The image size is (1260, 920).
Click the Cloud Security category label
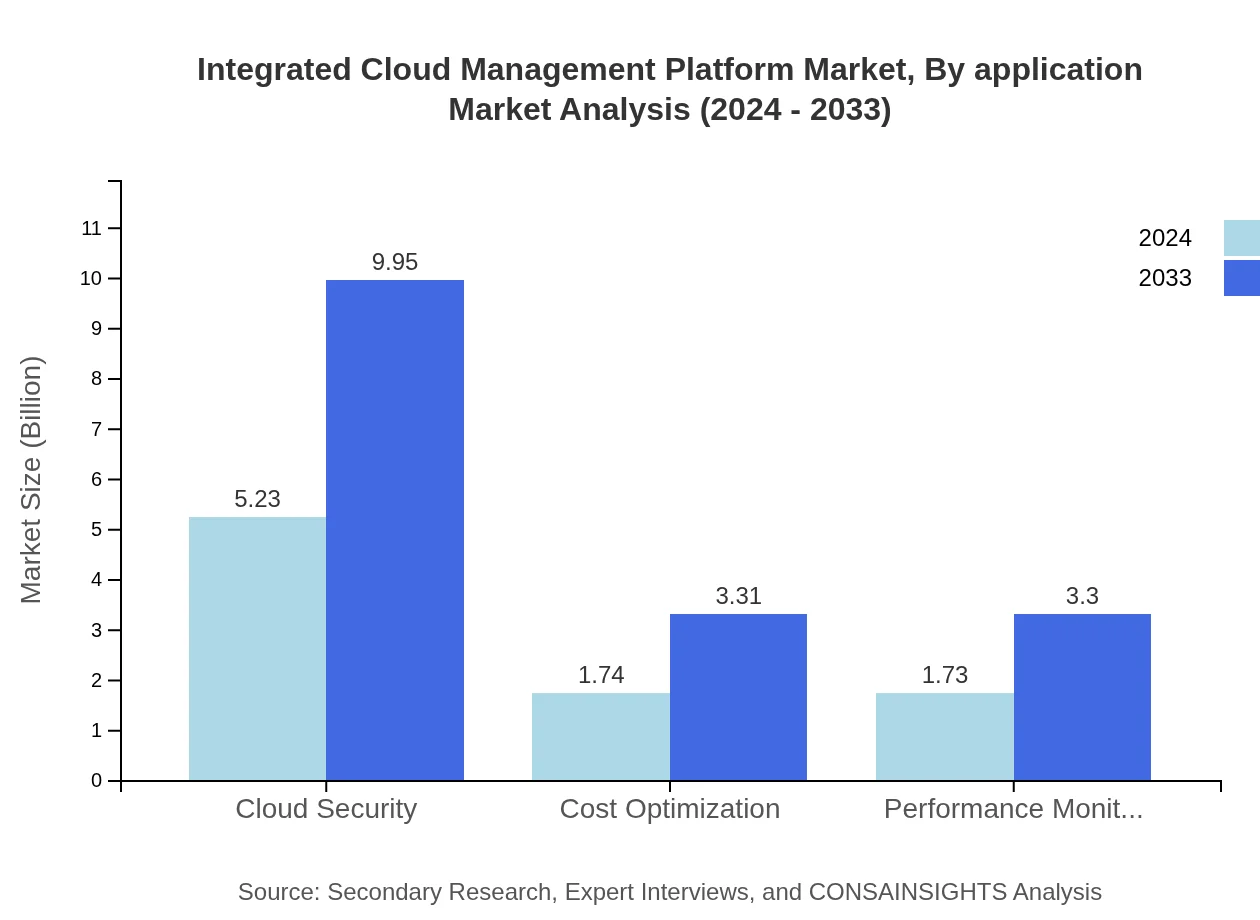[x=325, y=809]
